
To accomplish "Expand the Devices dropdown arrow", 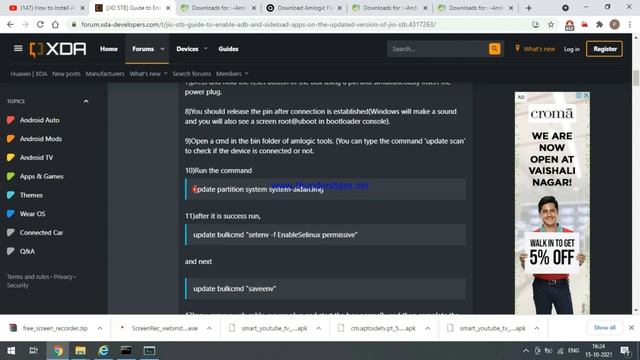I will point(205,49).
